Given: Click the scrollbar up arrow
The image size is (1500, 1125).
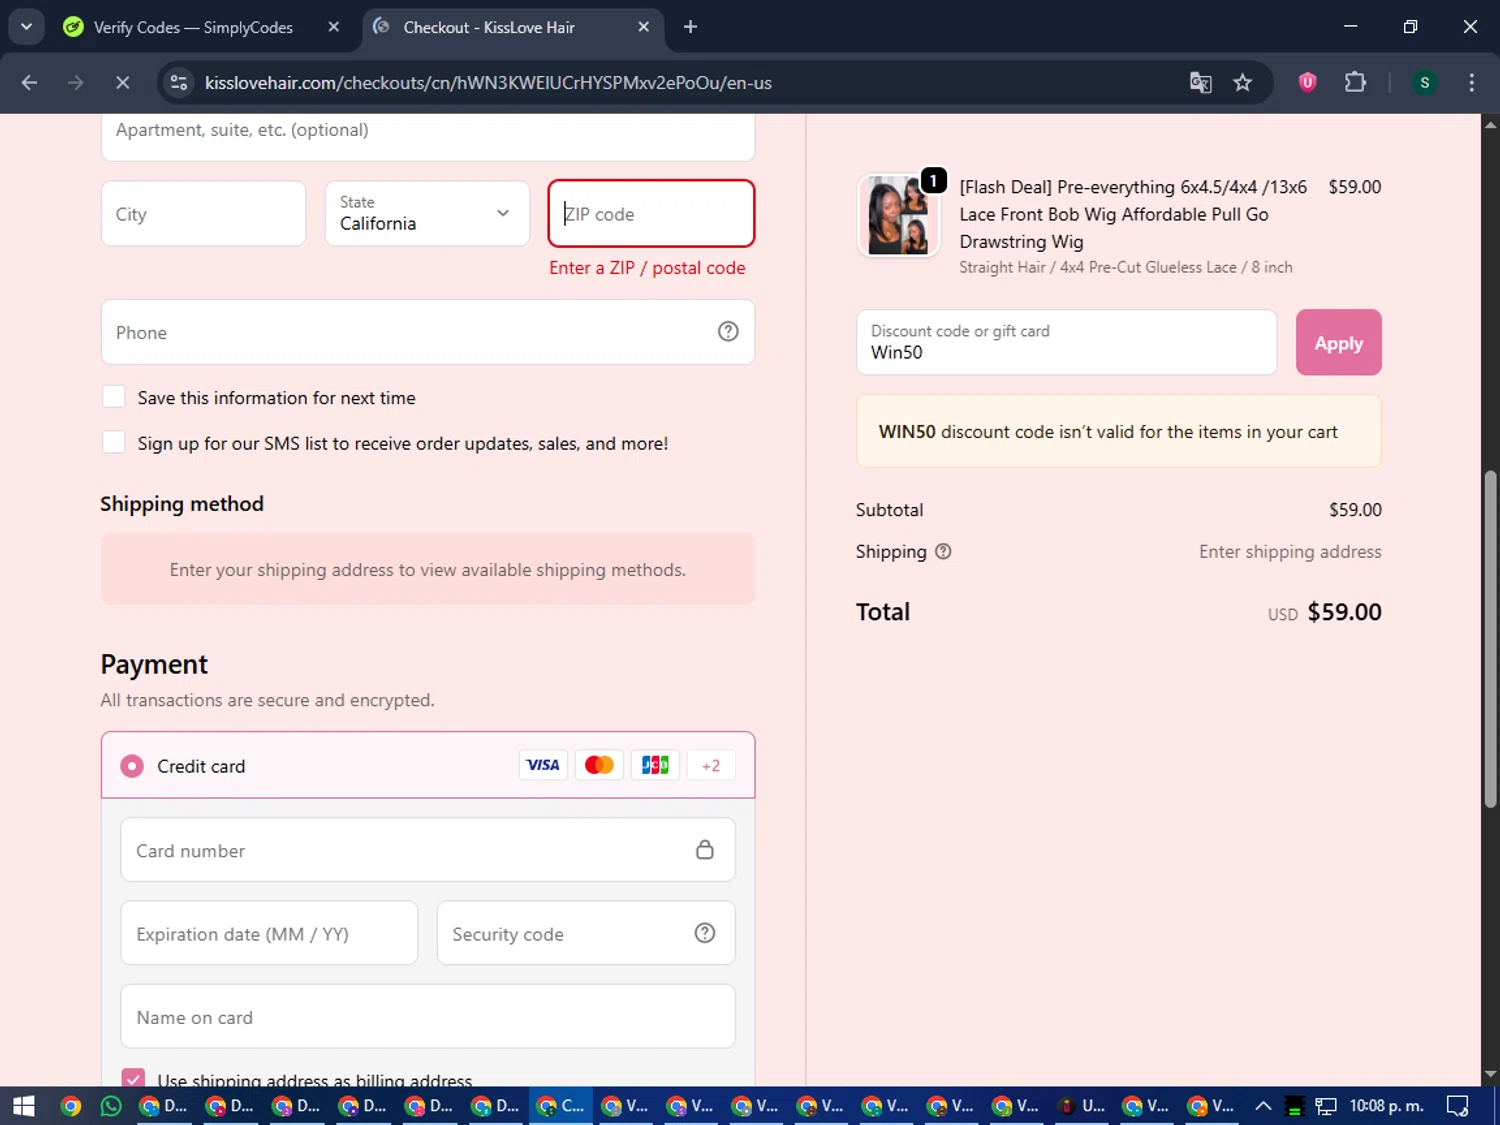Looking at the screenshot, I should click(x=1490, y=124).
